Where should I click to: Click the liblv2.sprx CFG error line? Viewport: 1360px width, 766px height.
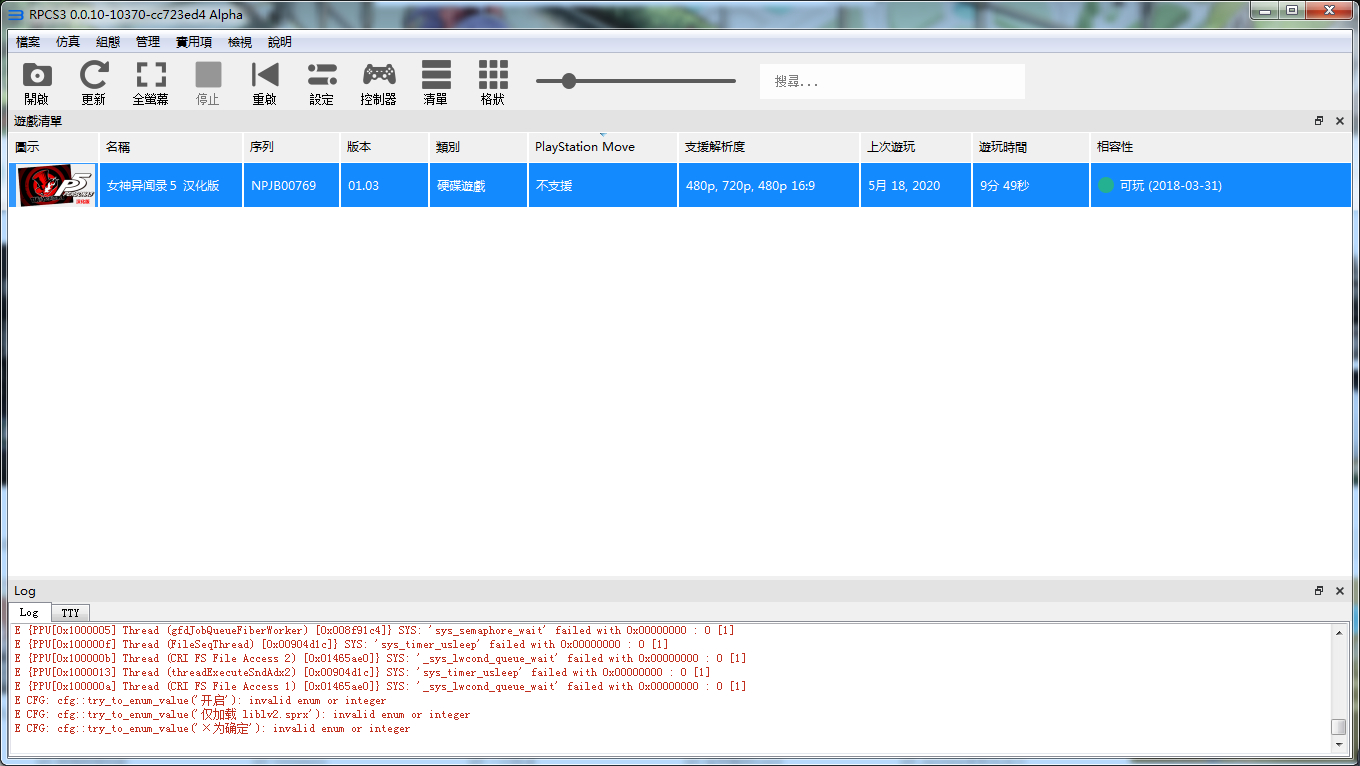242,714
